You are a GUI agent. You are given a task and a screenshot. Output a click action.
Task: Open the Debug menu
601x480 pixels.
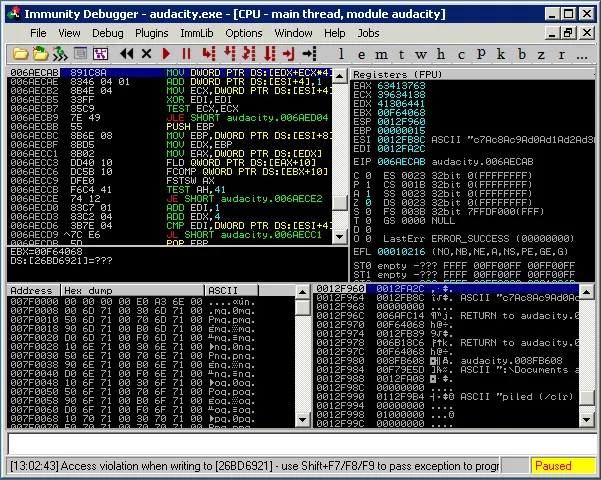(x=108, y=33)
